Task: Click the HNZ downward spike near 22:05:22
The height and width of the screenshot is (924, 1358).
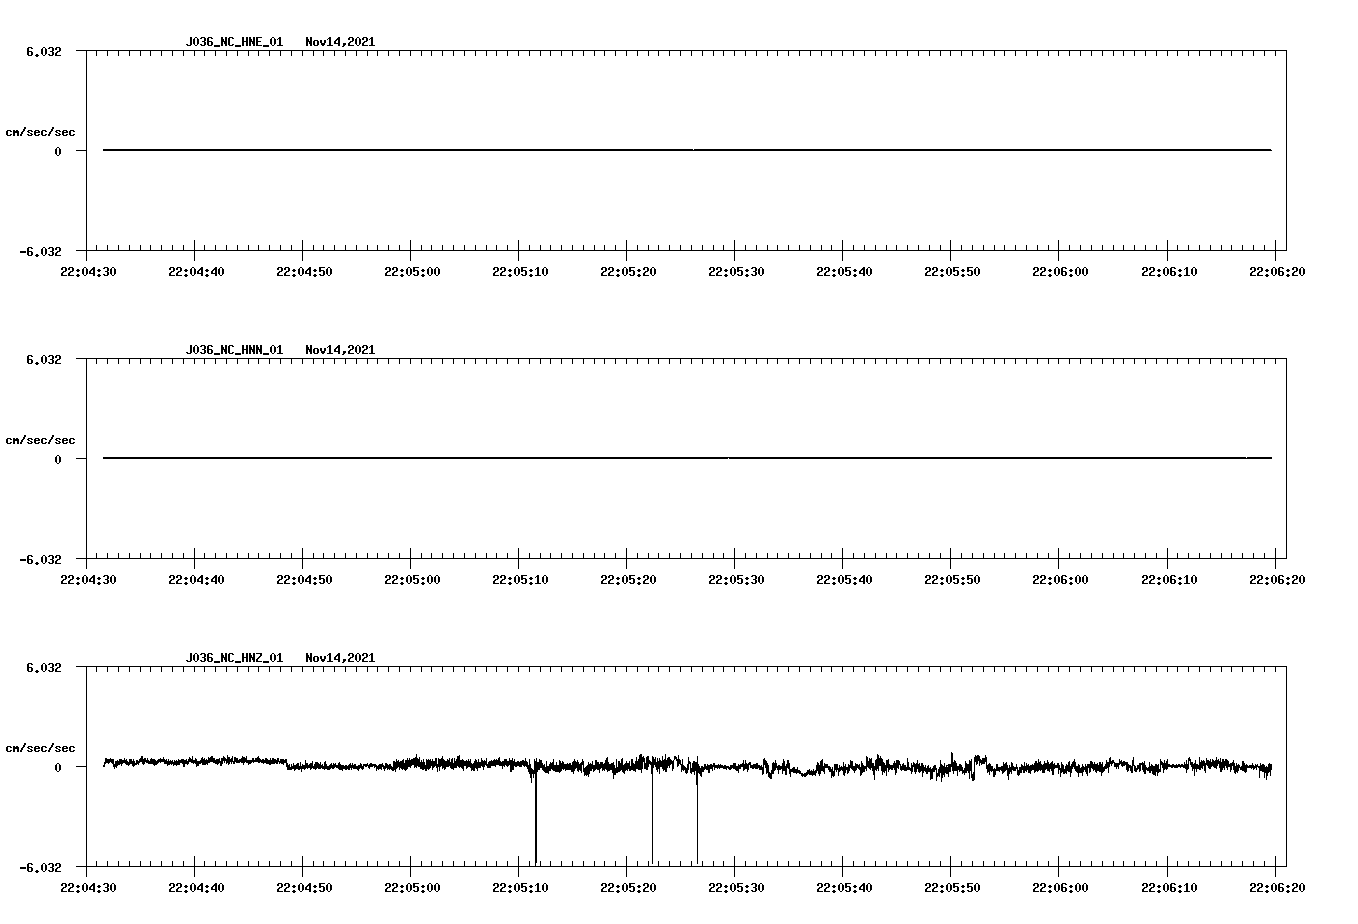Action: click(652, 815)
